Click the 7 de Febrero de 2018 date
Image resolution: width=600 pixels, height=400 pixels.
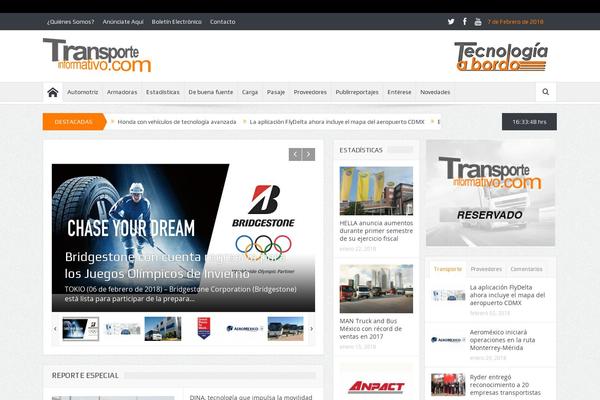click(515, 22)
